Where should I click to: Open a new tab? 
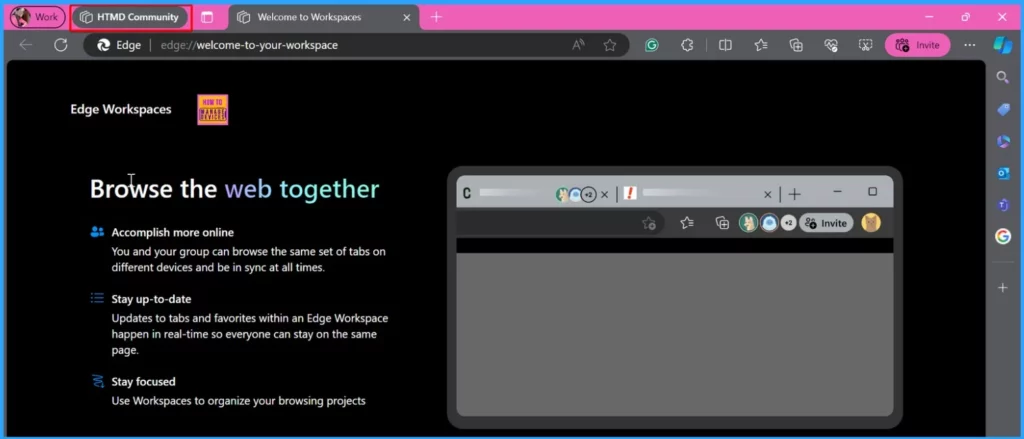(x=436, y=17)
